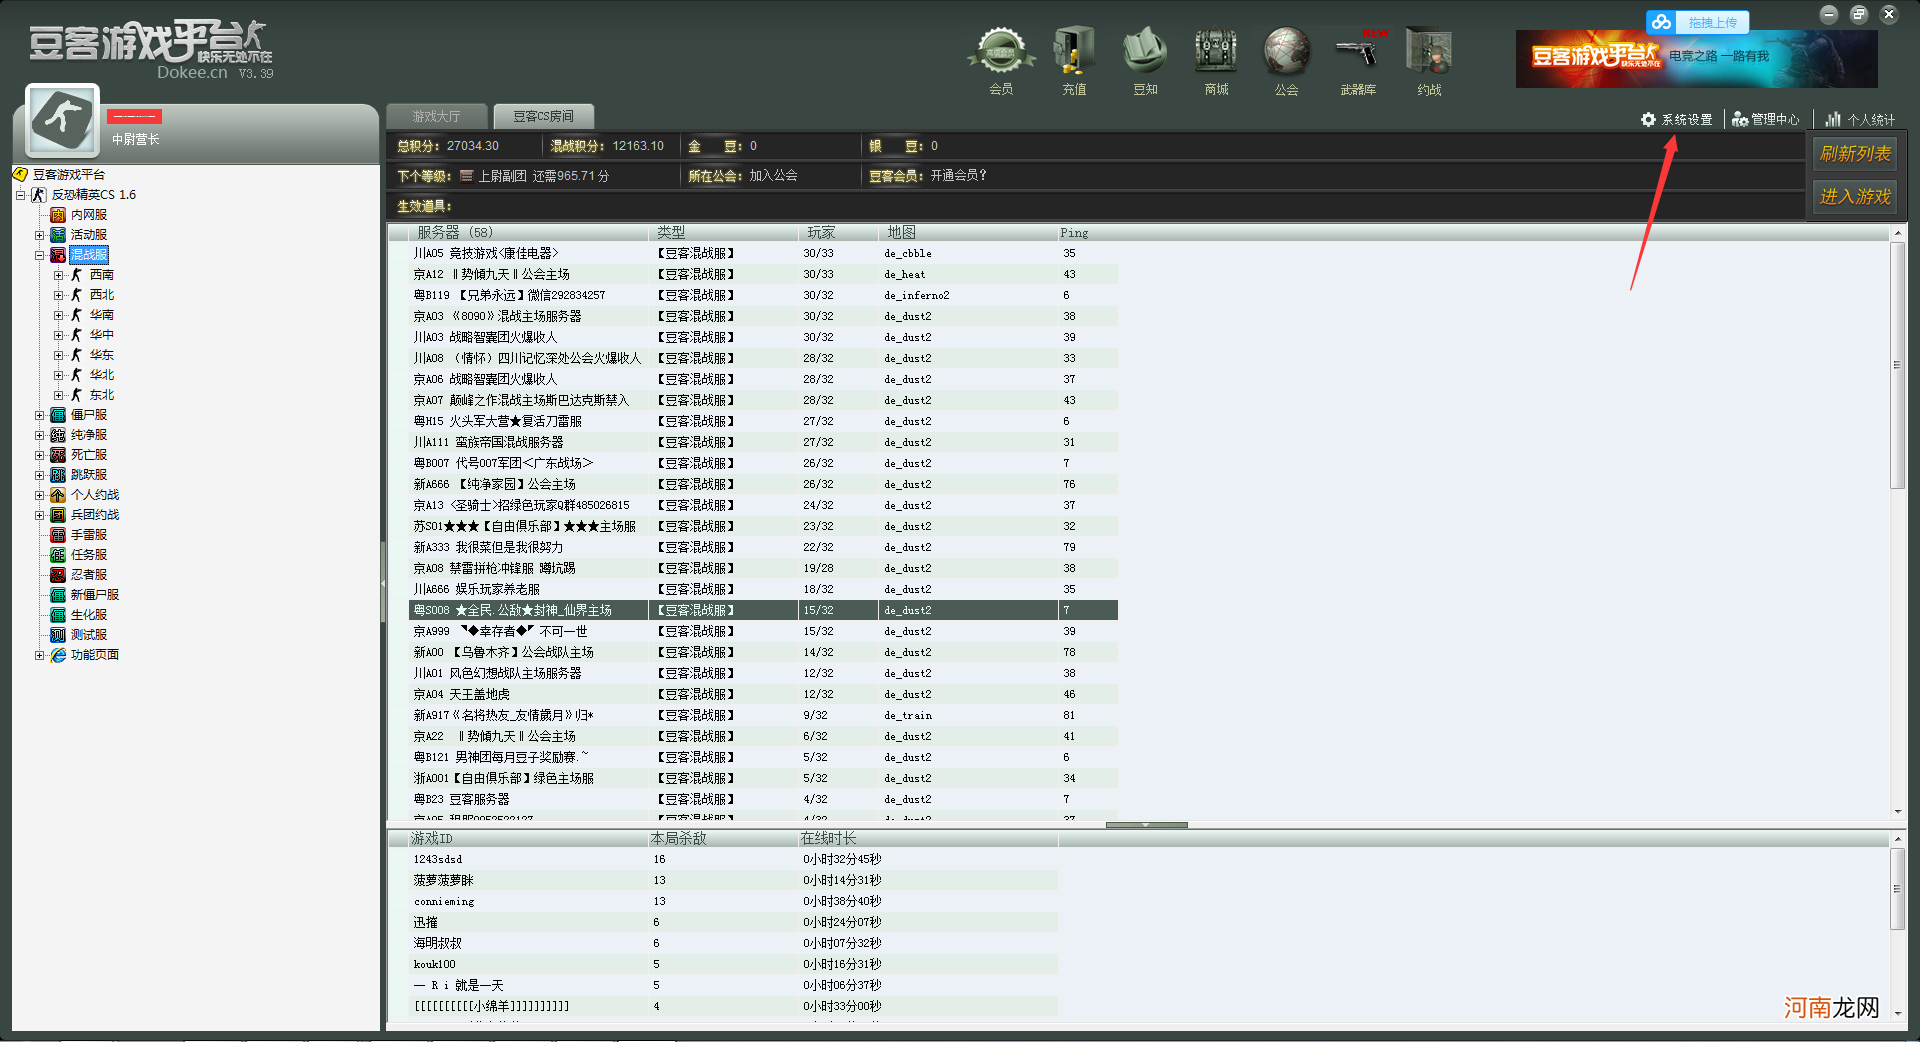The height and width of the screenshot is (1042, 1920).
Task: Select 跳跃服 icon in tree
Action: pos(58,475)
